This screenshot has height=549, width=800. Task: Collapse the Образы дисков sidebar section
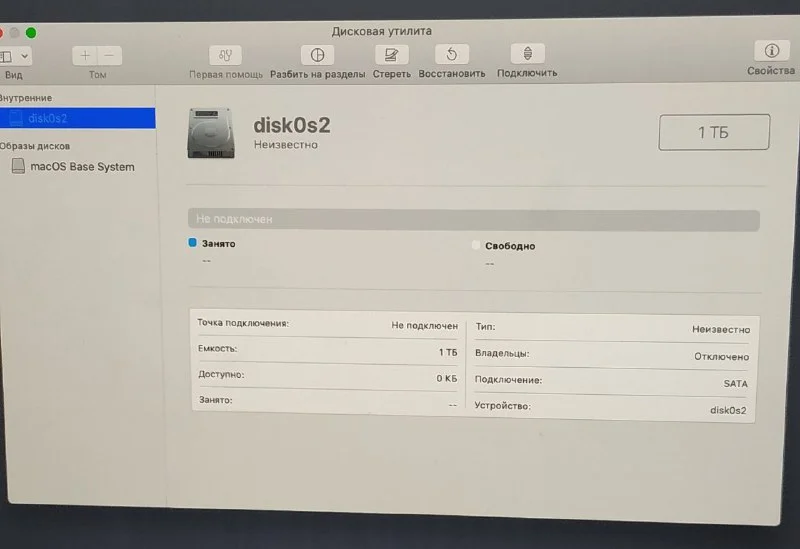point(34,146)
